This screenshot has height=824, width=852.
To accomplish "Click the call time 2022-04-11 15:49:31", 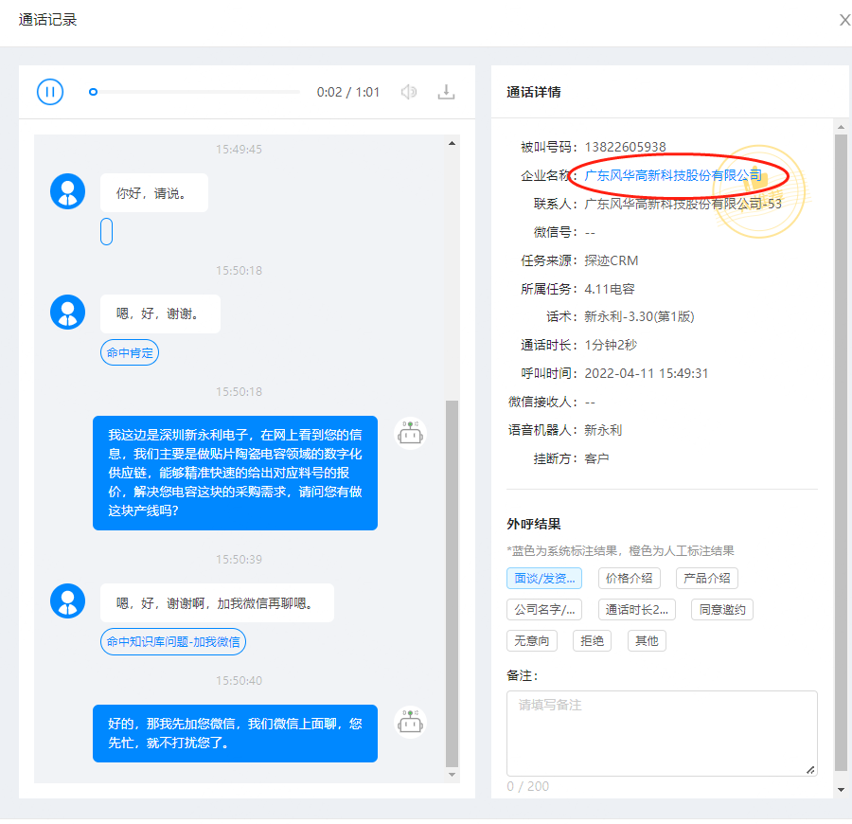I will point(646,373).
